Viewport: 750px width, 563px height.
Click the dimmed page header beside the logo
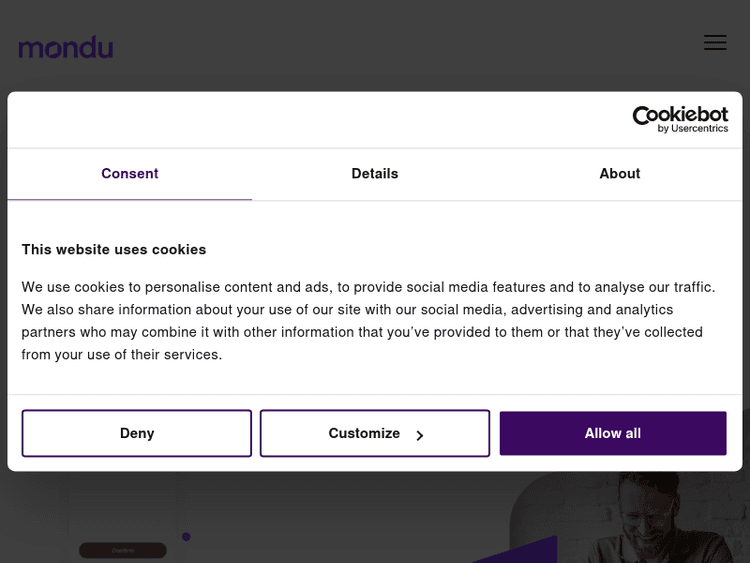[x=400, y=45]
